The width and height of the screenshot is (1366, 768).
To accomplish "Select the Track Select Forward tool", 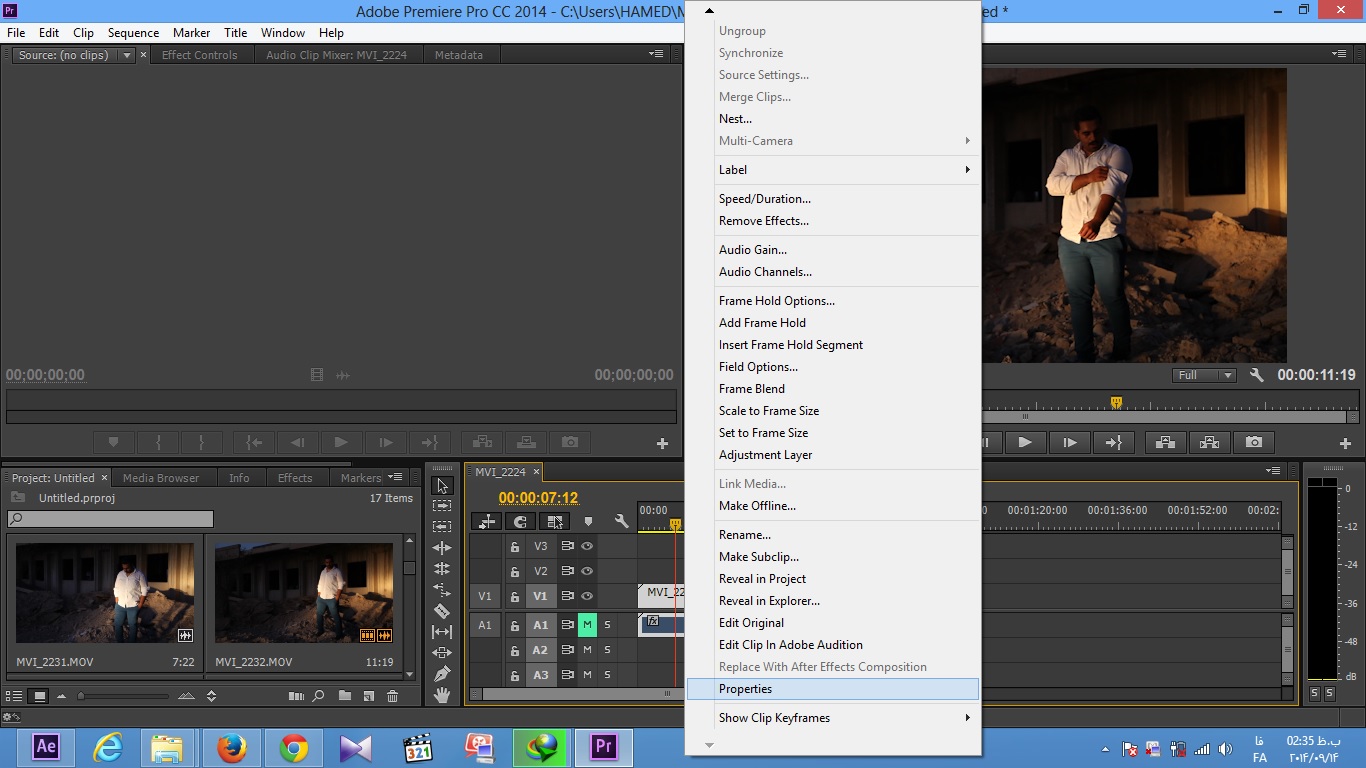I will (442, 506).
